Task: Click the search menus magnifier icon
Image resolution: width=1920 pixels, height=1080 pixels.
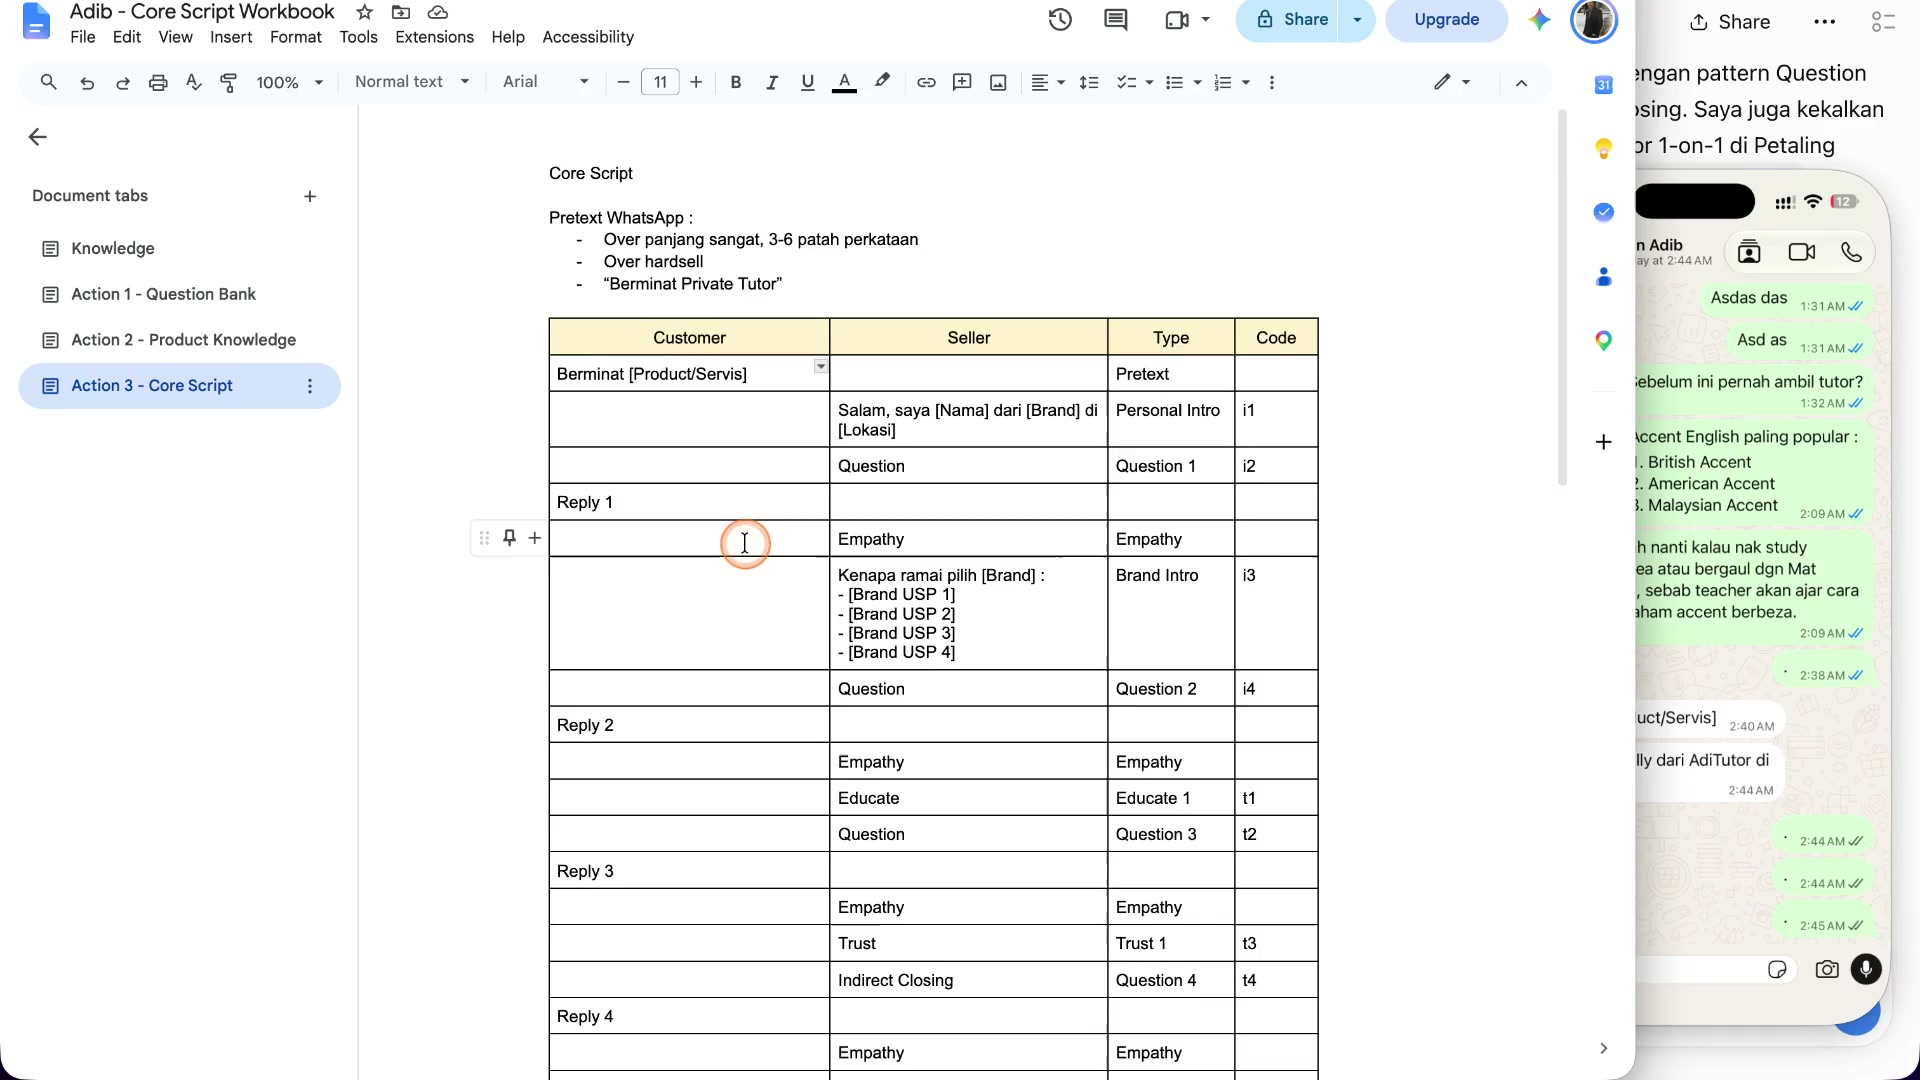Action: 48,83
